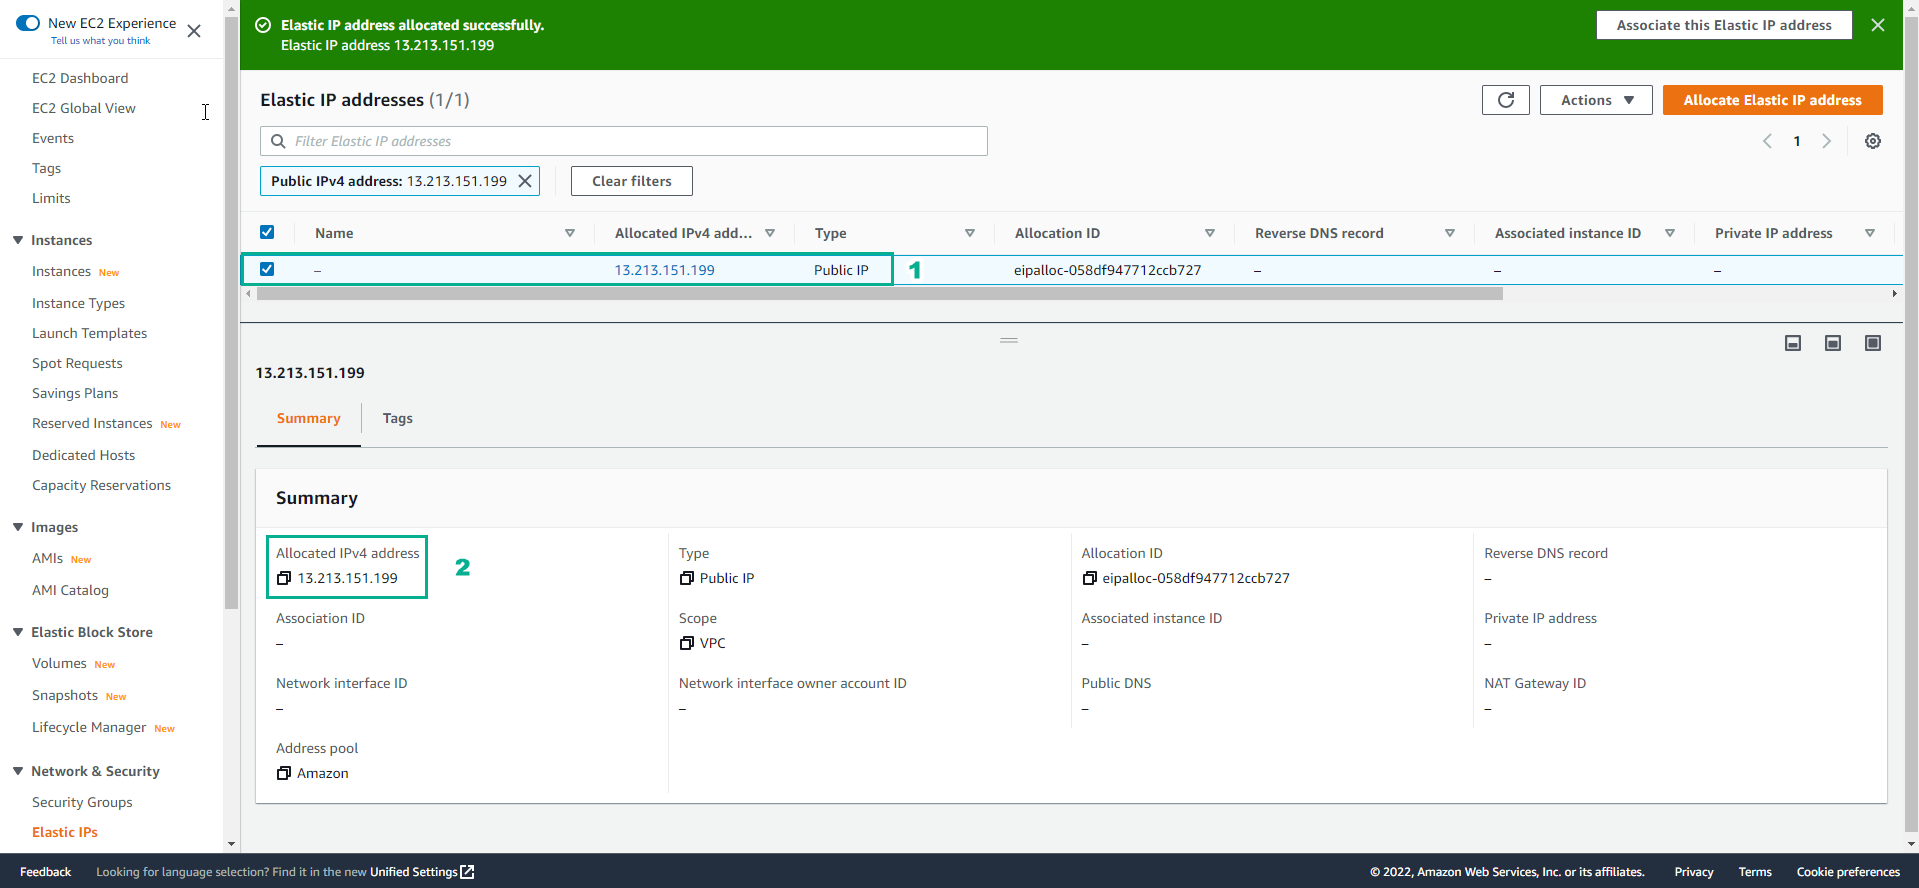This screenshot has width=1919, height=888.
Task: Click Allocate Elastic IP address button
Action: pos(1772,100)
